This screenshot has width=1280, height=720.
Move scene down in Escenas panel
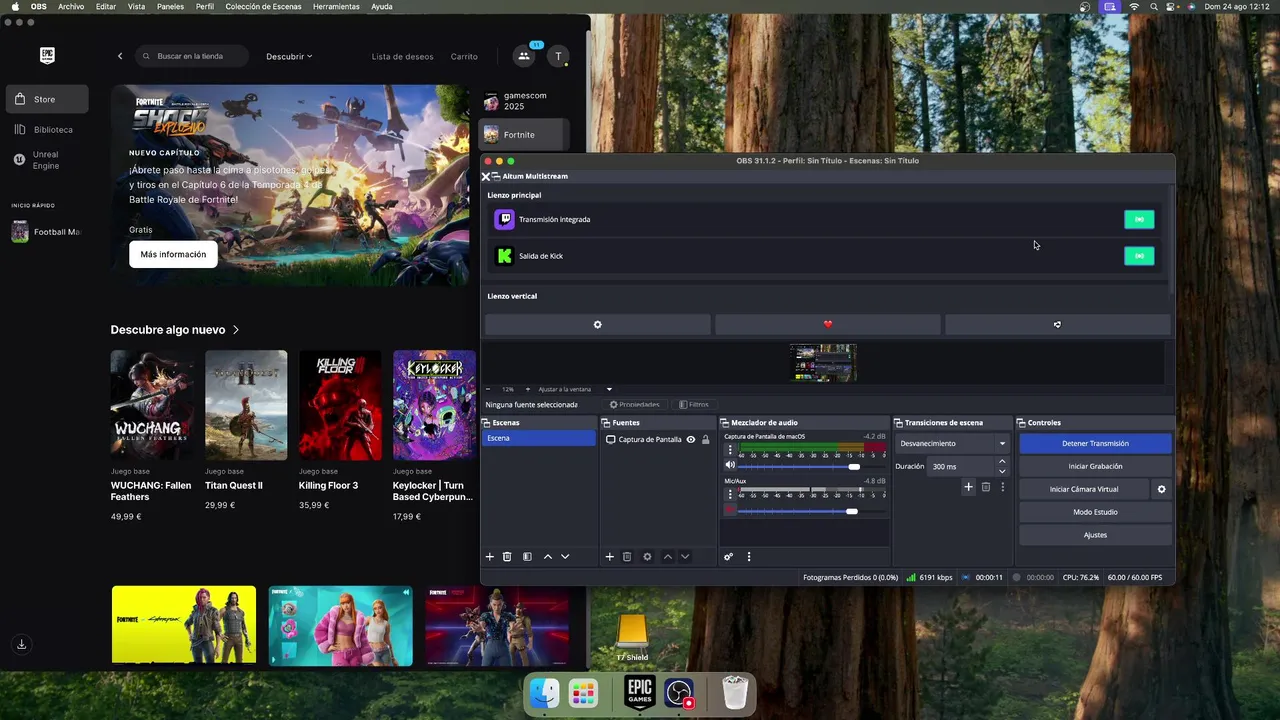coord(565,557)
